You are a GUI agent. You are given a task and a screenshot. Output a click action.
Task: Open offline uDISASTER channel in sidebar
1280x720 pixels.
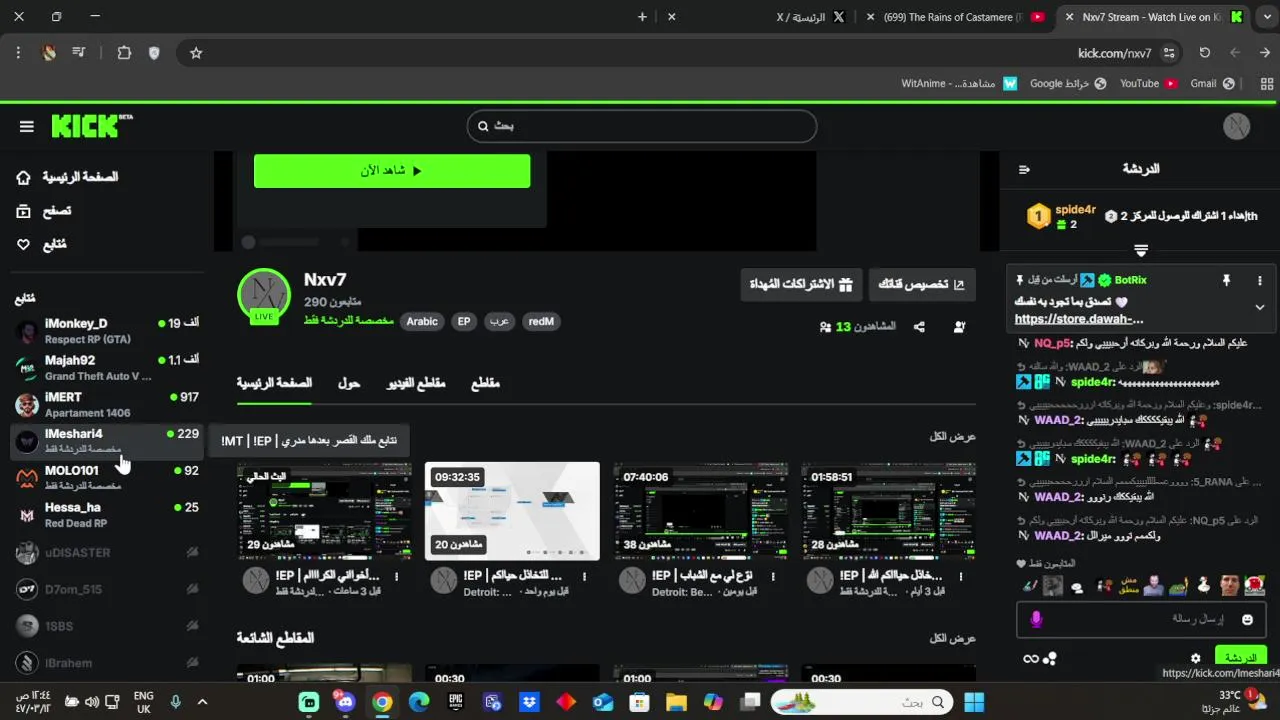pyautogui.click(x=107, y=552)
